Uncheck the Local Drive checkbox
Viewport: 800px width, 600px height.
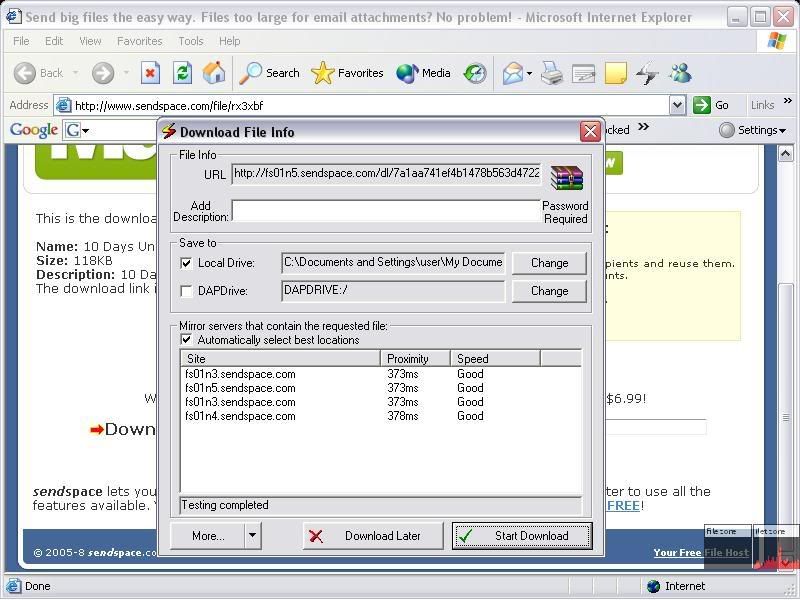(x=186, y=263)
